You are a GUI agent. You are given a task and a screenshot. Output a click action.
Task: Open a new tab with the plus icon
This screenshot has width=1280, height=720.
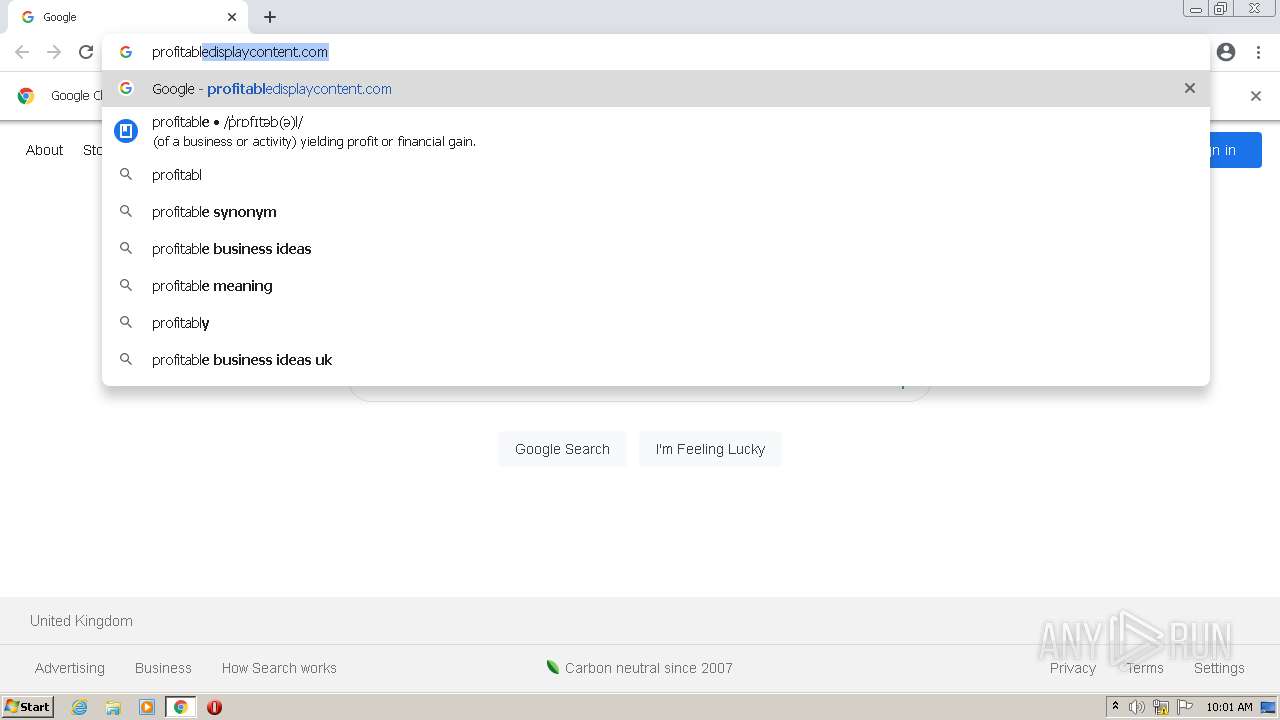(270, 17)
